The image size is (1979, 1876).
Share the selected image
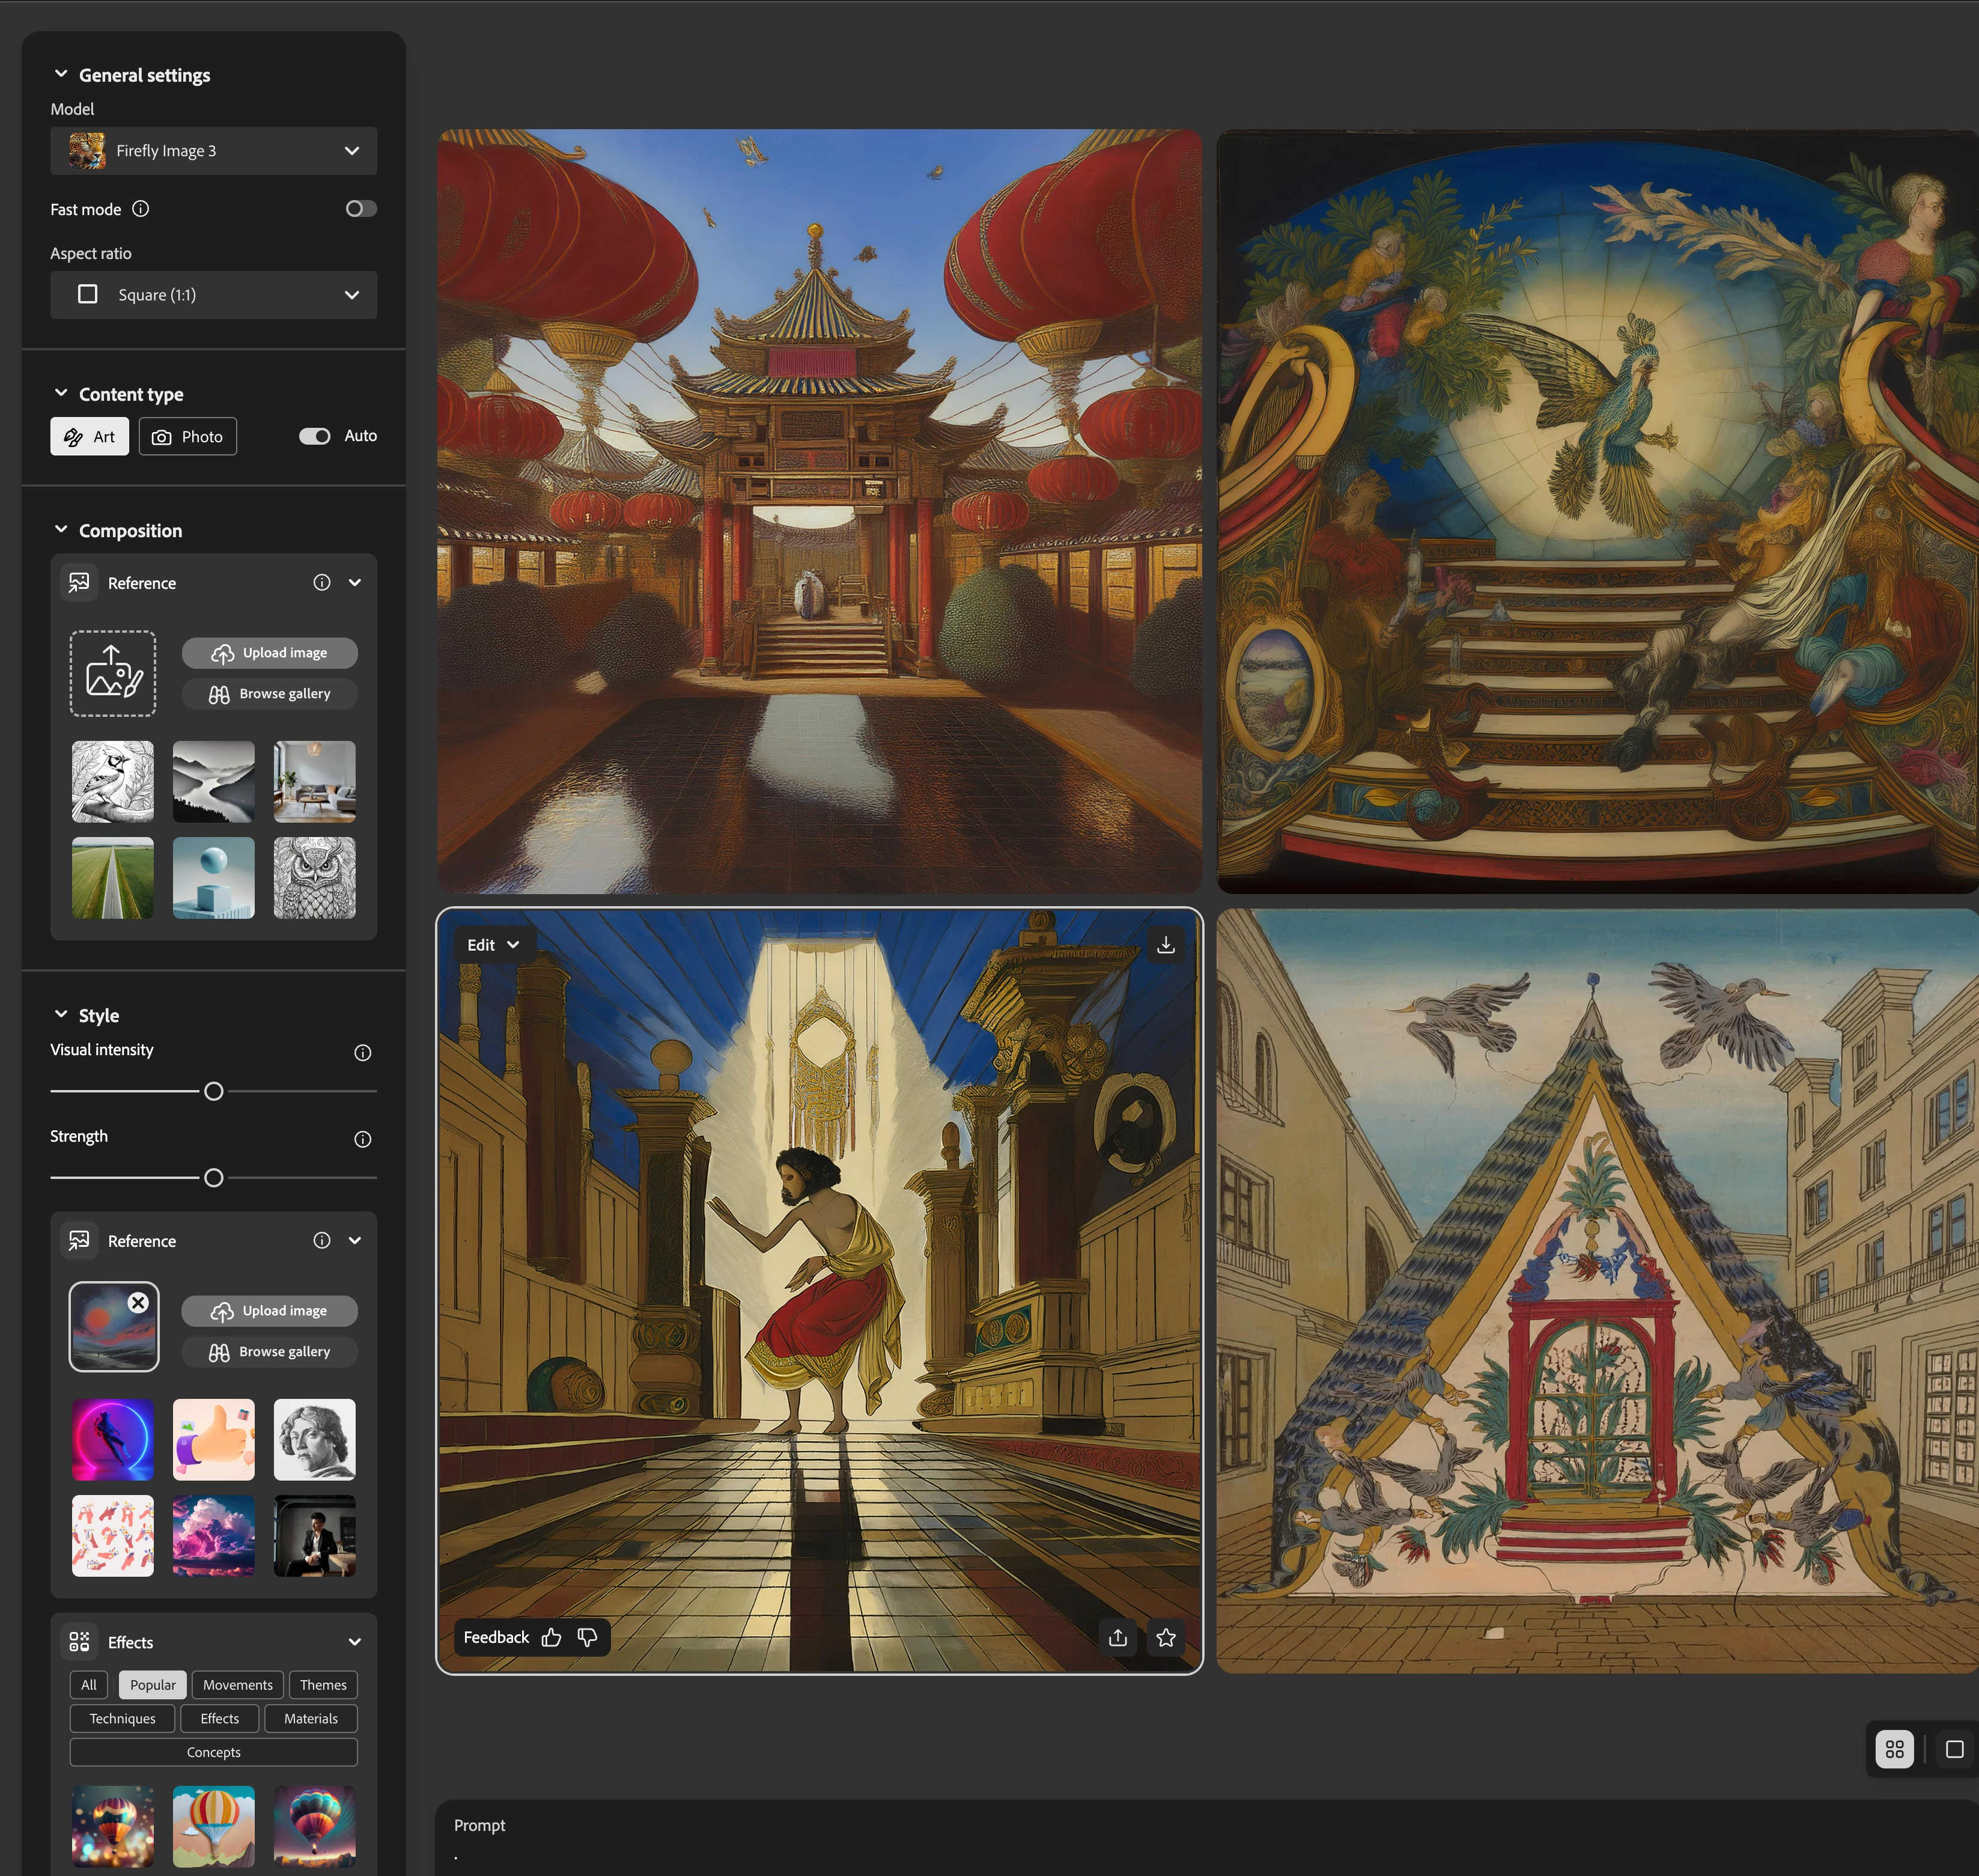point(1118,1637)
